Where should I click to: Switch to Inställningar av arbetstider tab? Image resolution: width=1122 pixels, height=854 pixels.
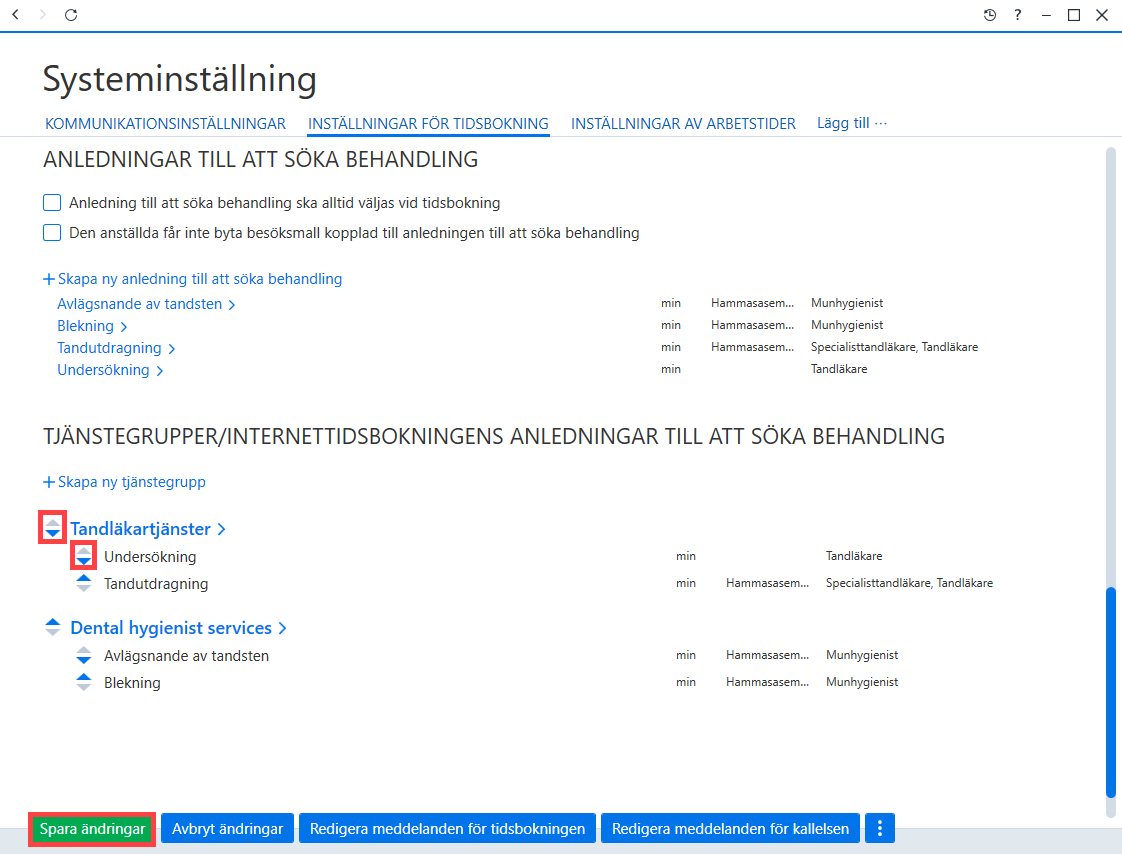683,124
